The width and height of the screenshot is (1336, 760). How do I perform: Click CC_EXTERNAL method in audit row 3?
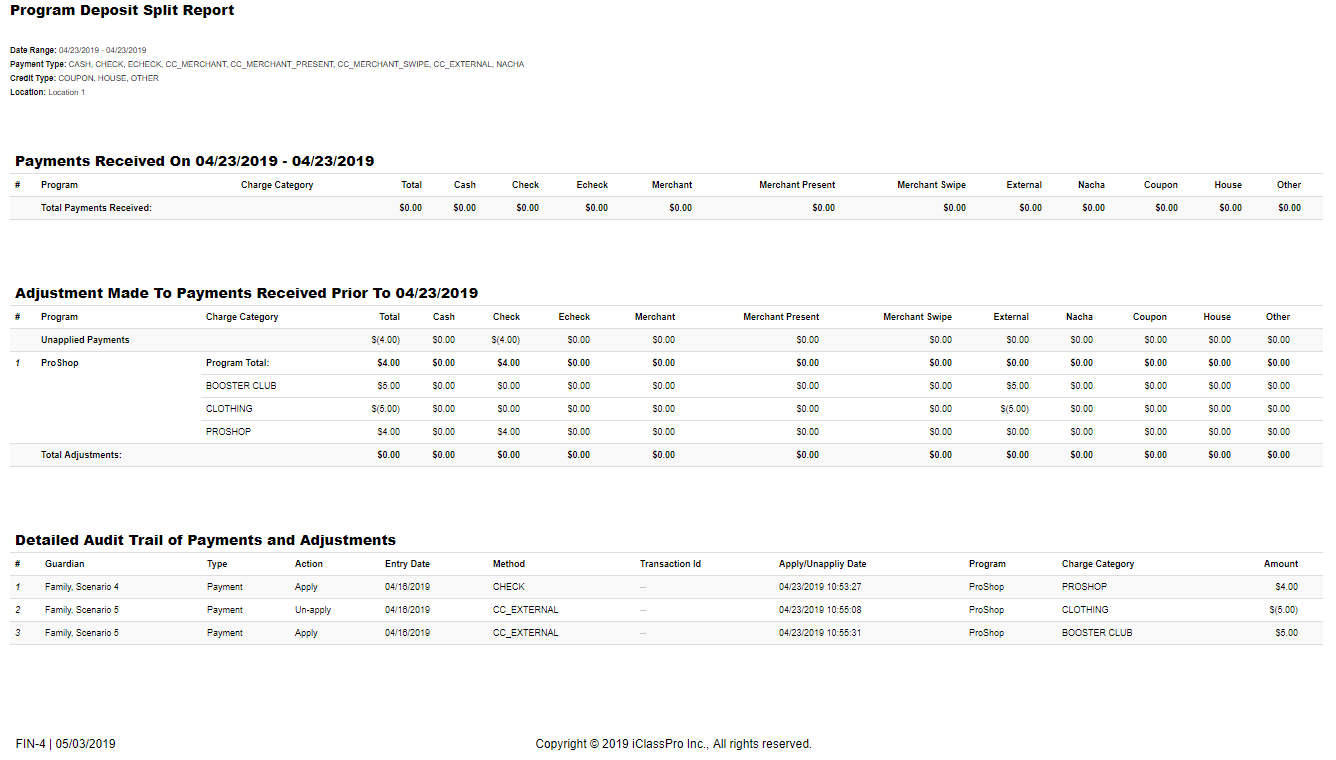tap(526, 633)
